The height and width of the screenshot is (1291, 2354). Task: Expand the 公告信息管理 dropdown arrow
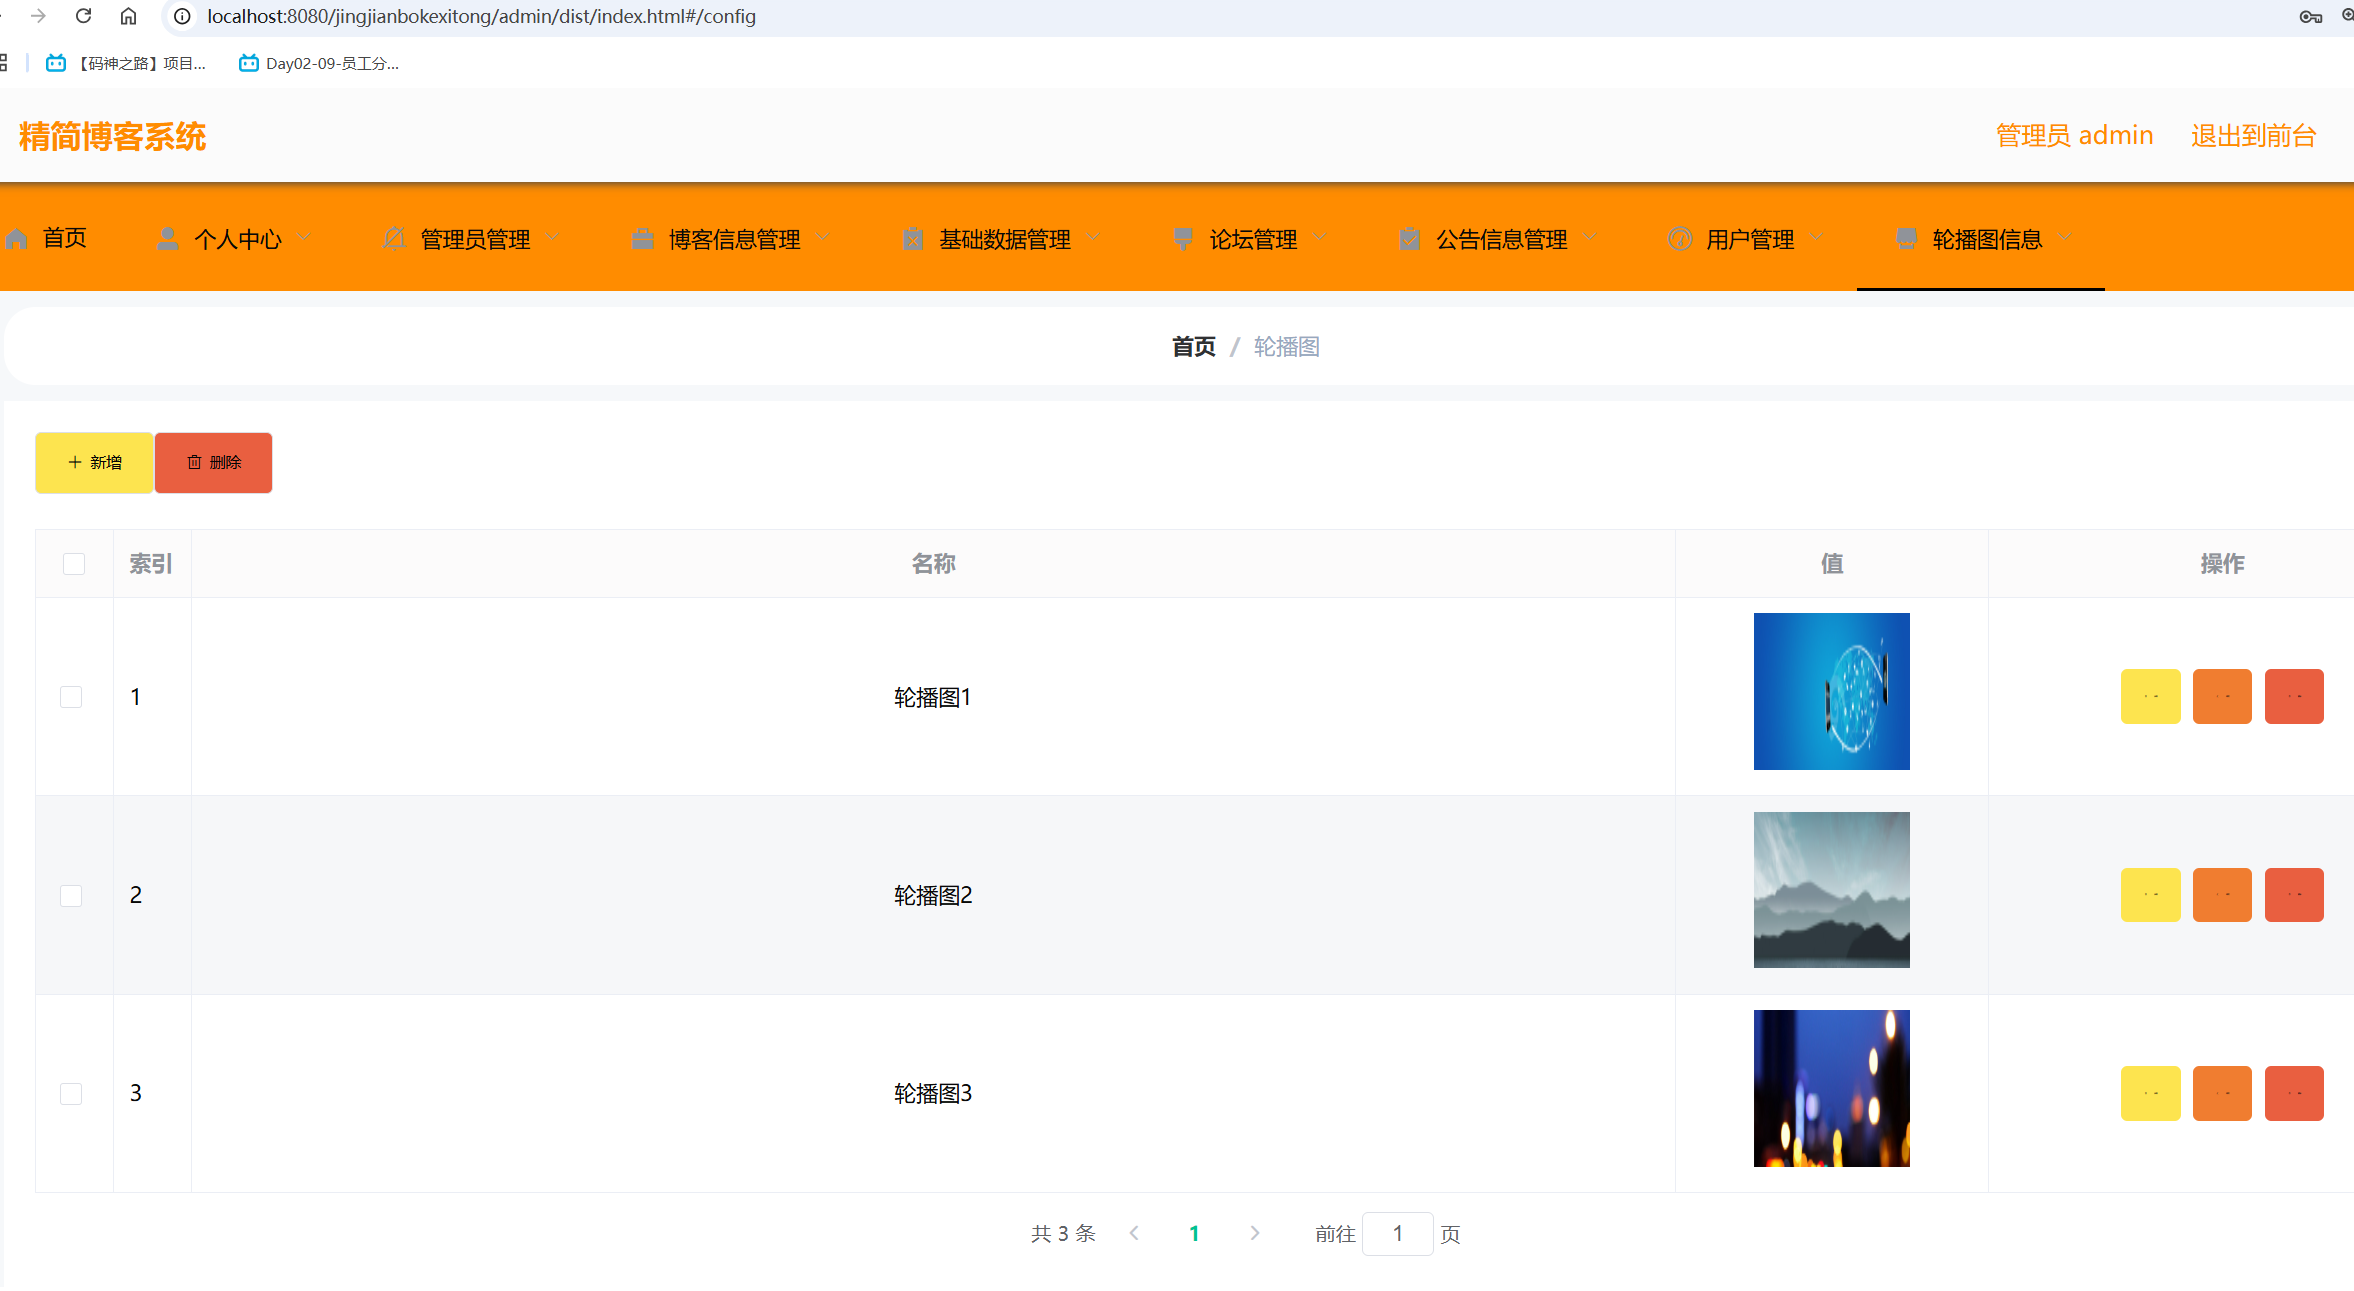1589,238
